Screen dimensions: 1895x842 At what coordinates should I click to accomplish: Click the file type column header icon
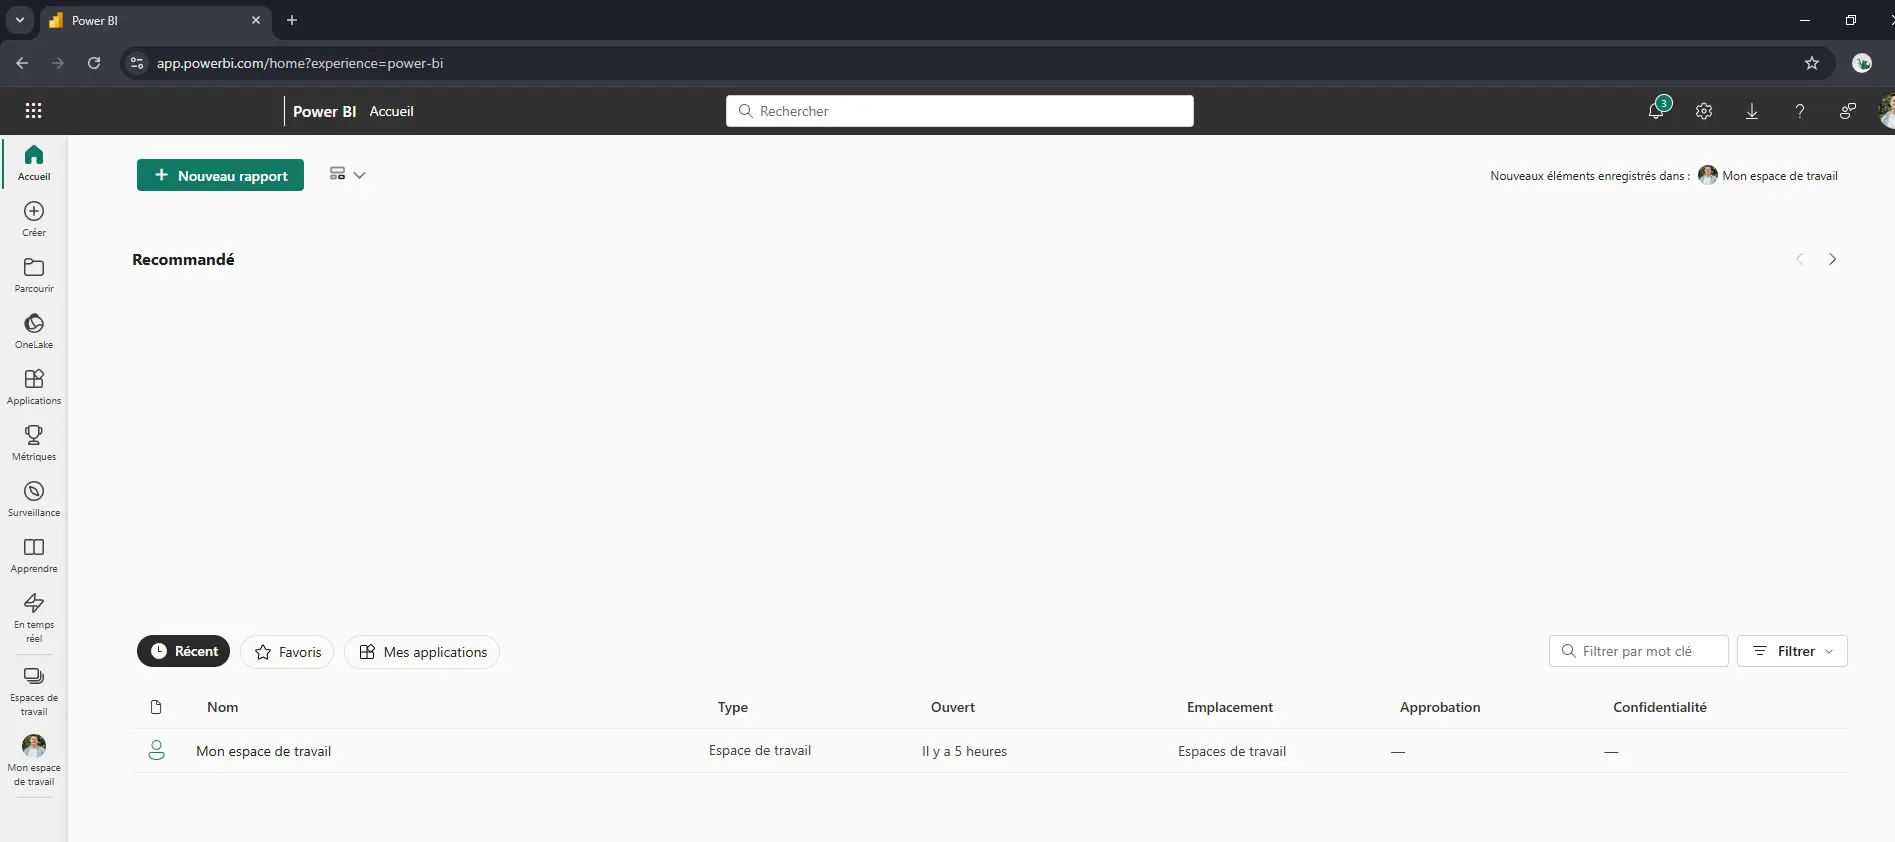click(x=156, y=707)
